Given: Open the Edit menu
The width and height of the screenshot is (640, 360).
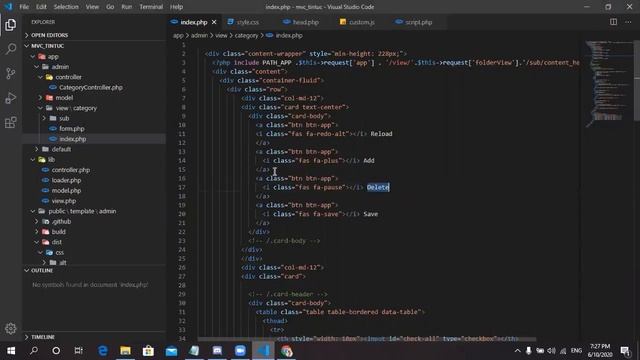Looking at the screenshot, I should point(41,7).
